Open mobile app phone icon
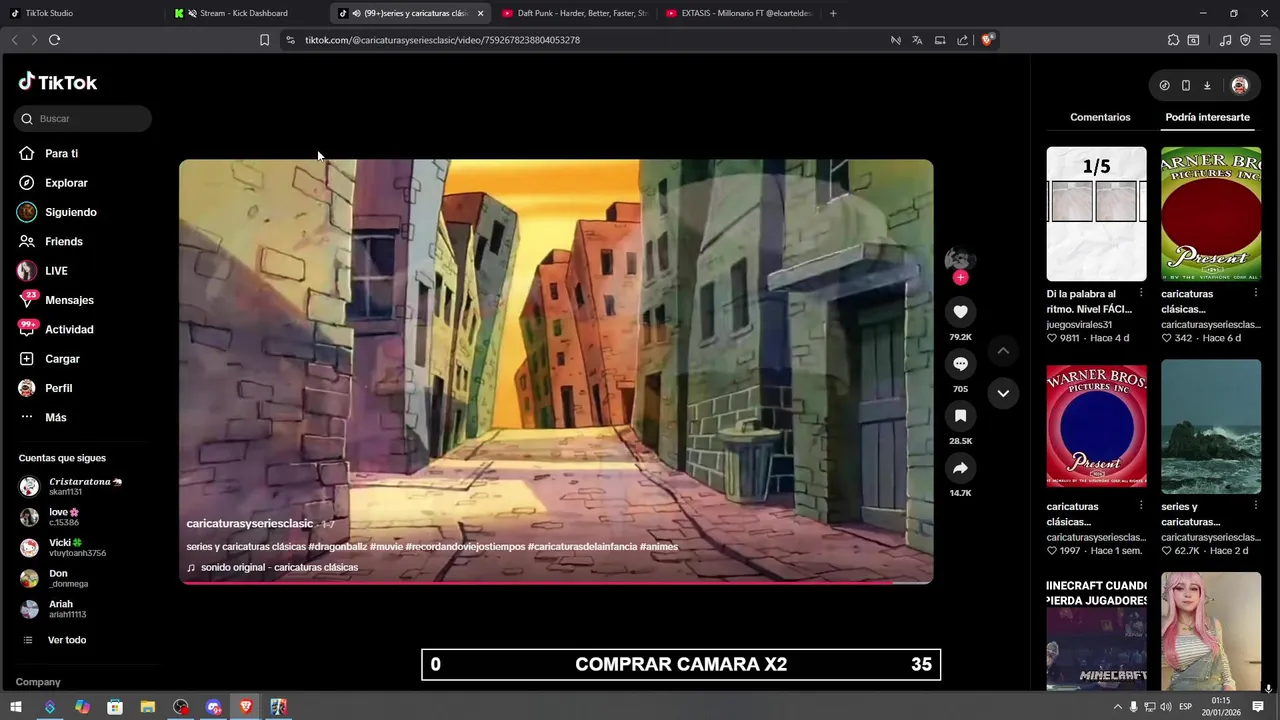1280x720 pixels. (1186, 86)
